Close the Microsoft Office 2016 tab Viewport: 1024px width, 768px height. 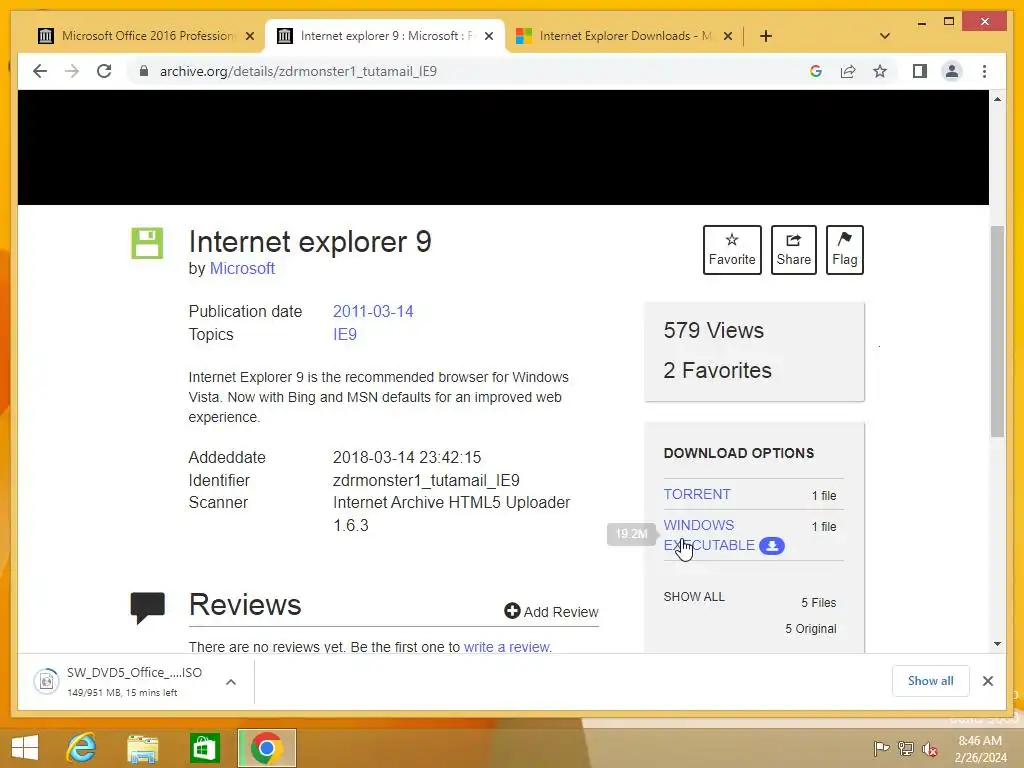click(249, 36)
